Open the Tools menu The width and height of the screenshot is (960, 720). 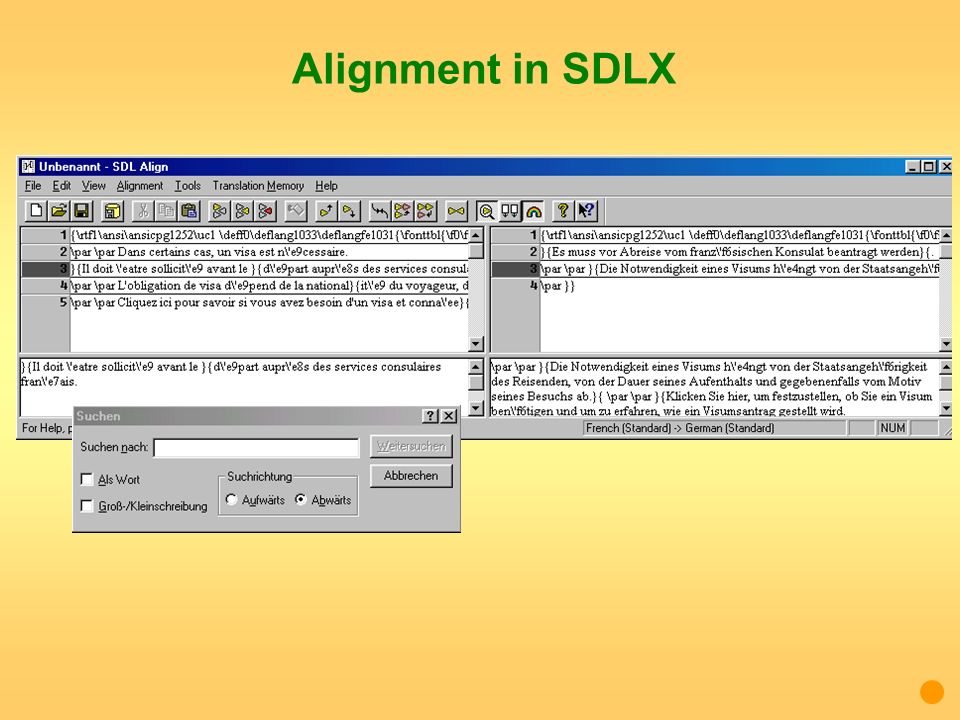187,186
